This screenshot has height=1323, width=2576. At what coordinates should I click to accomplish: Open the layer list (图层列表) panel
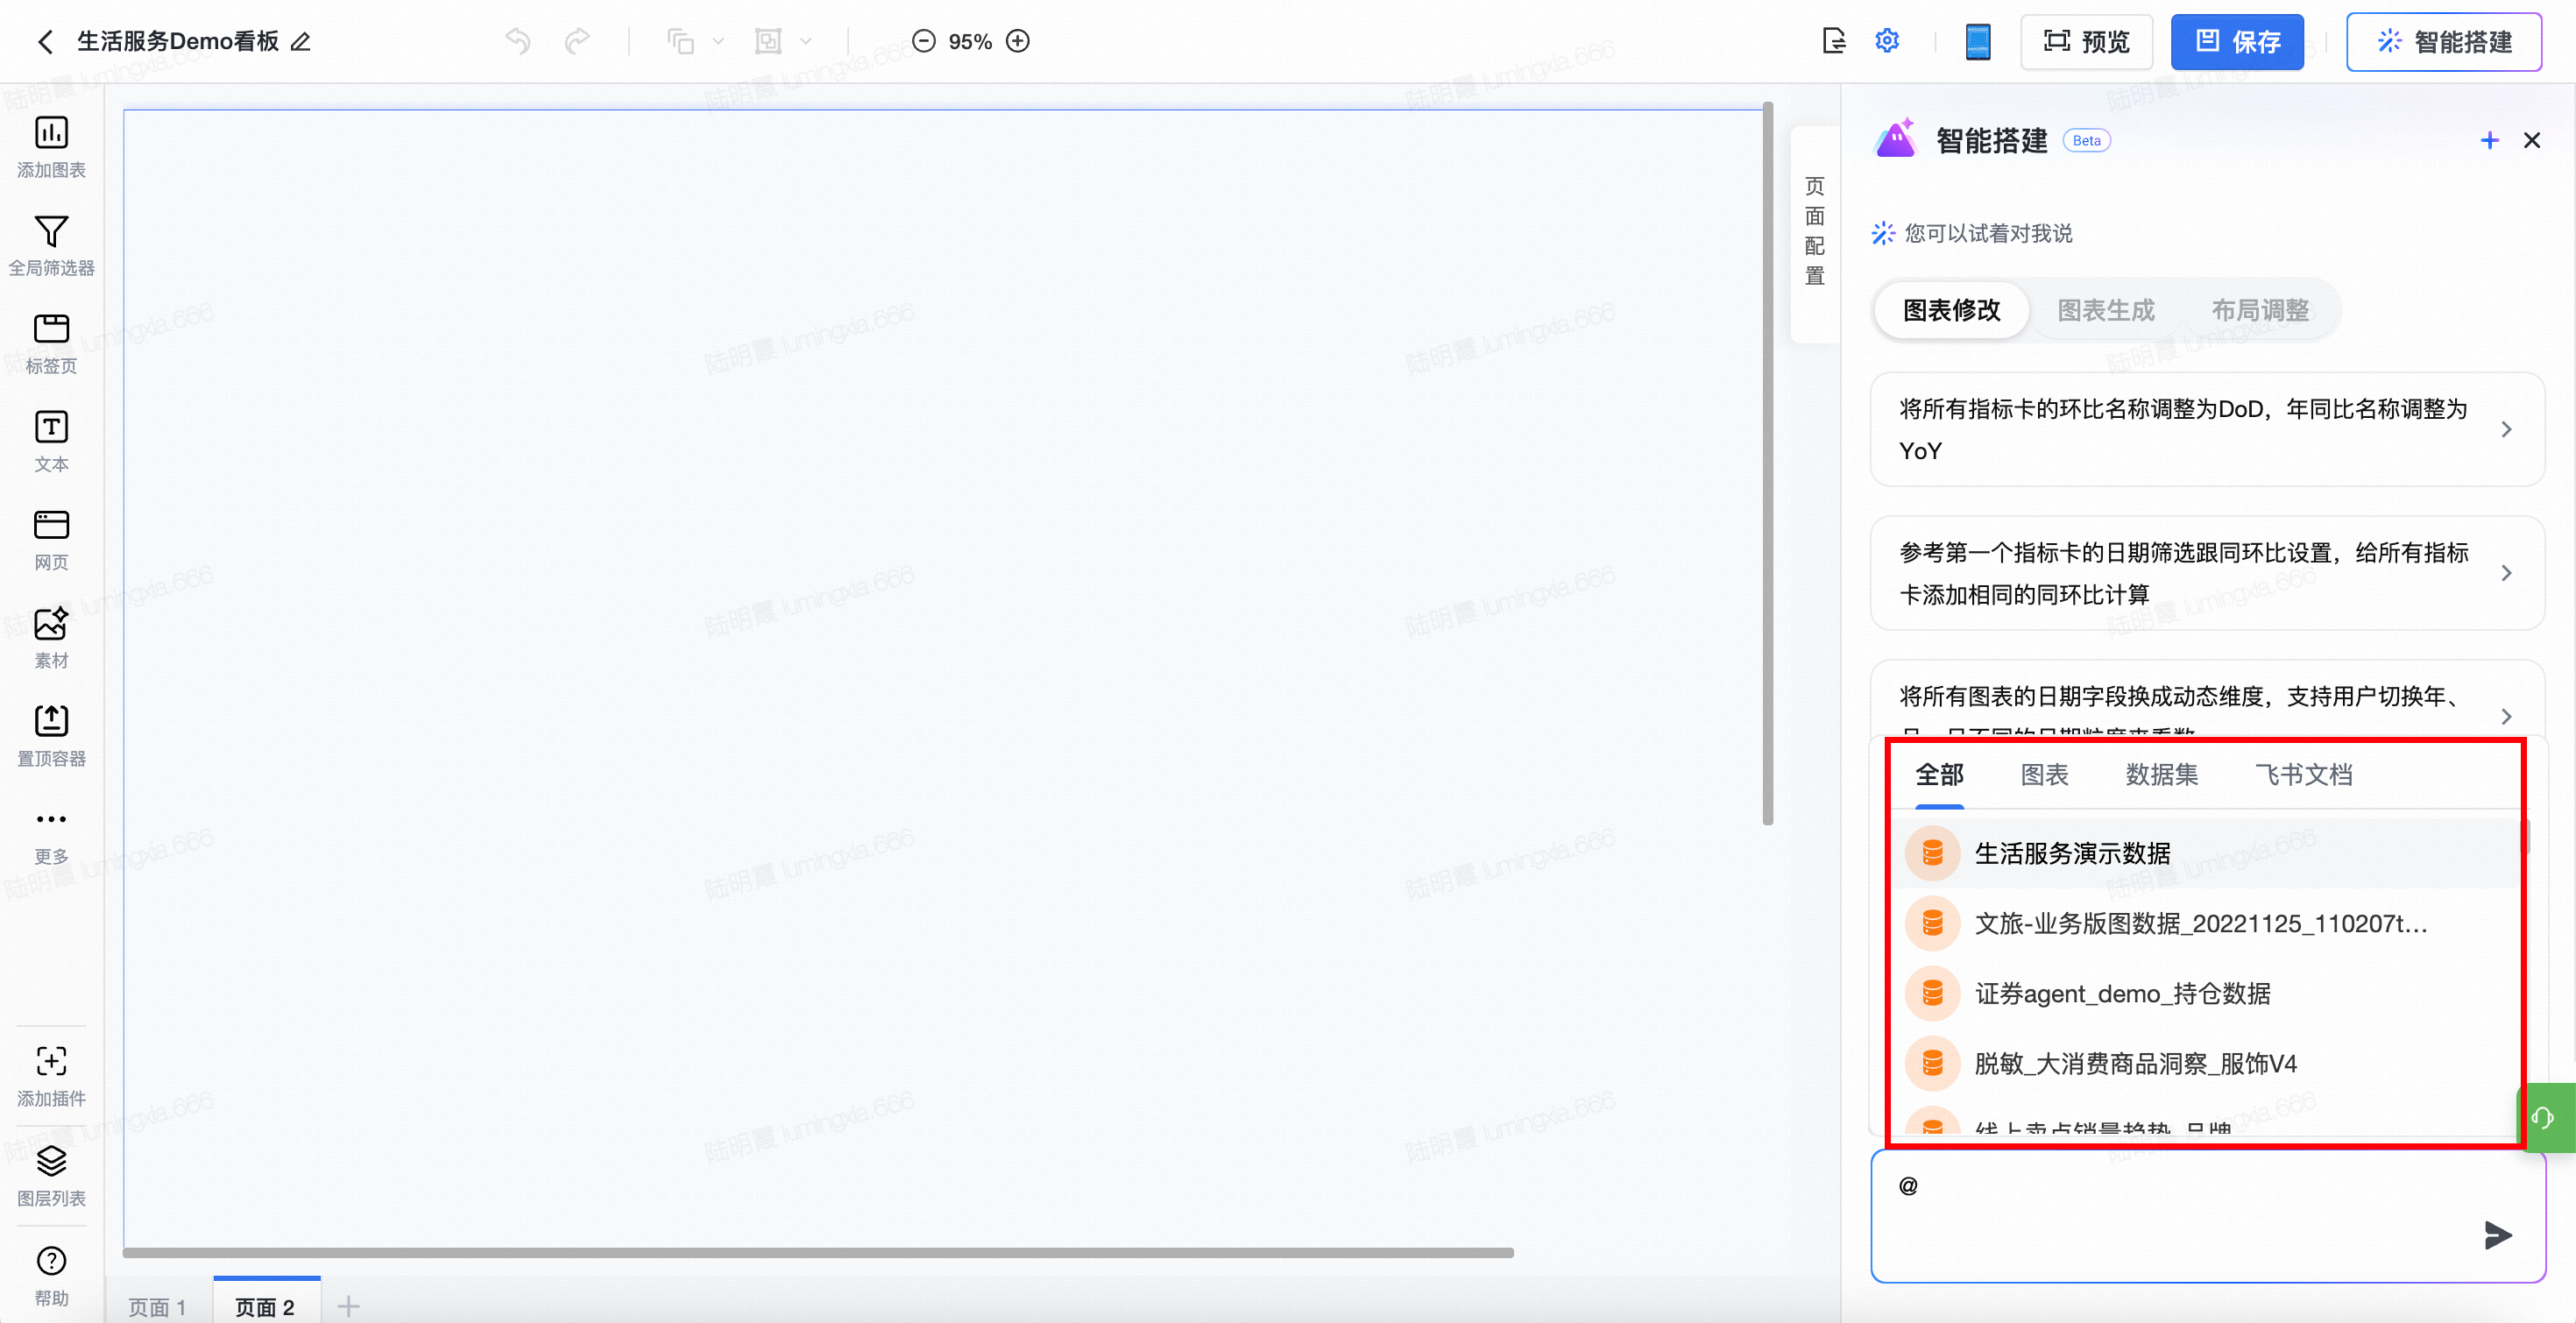click(x=51, y=1161)
